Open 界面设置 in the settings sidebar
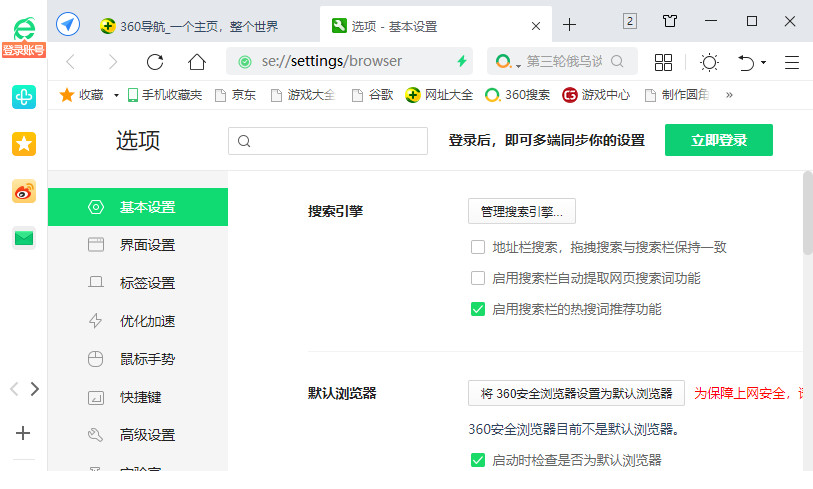 coord(138,245)
